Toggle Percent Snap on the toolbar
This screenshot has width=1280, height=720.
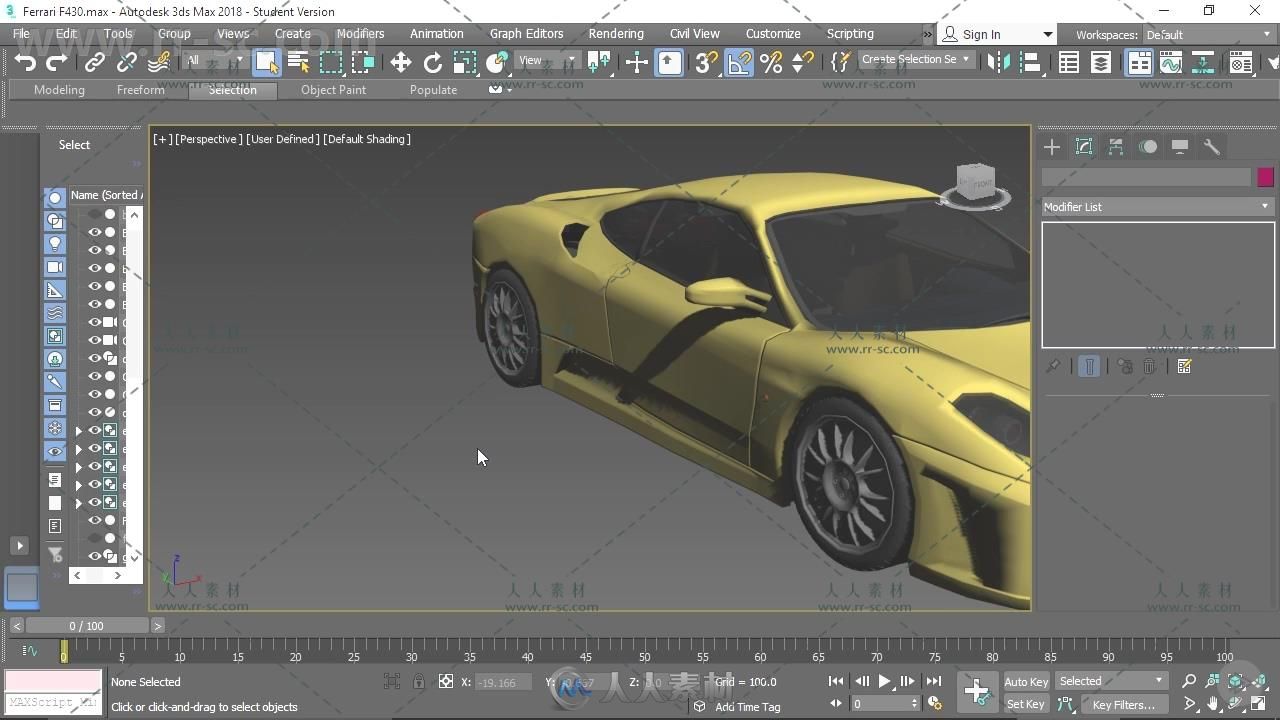tap(771, 63)
